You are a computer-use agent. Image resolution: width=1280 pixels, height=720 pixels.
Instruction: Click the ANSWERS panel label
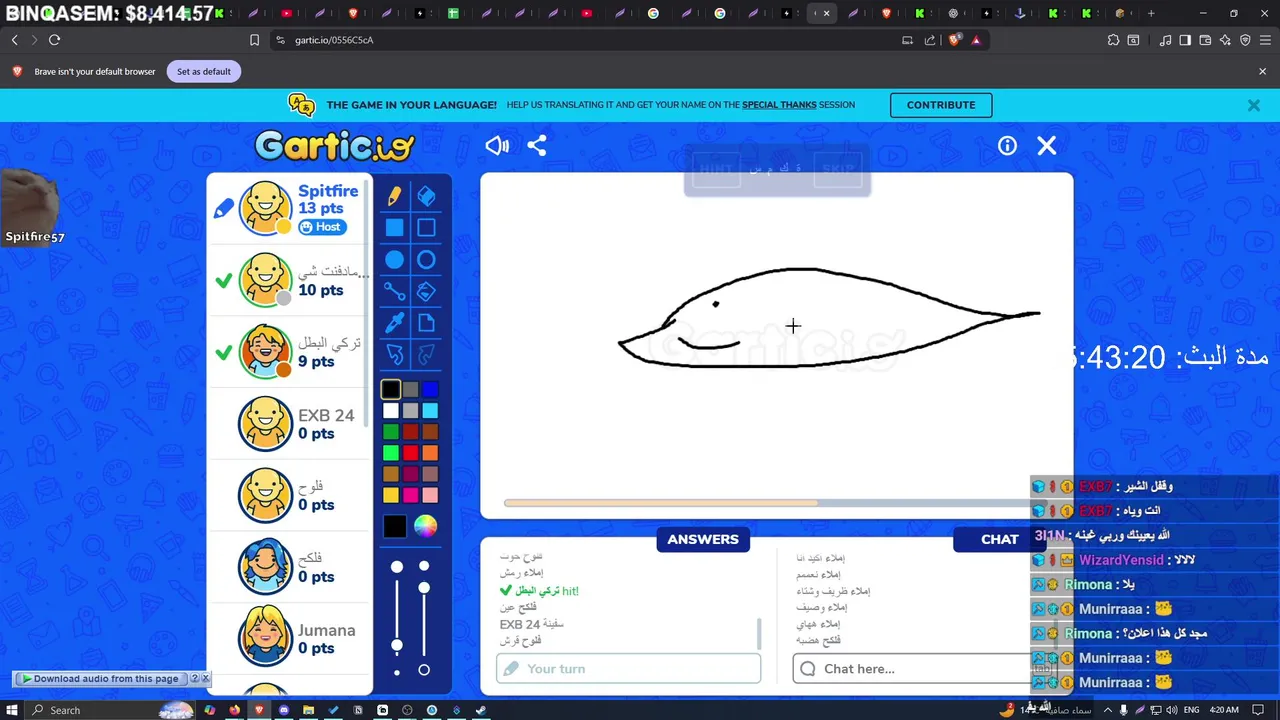coord(703,539)
